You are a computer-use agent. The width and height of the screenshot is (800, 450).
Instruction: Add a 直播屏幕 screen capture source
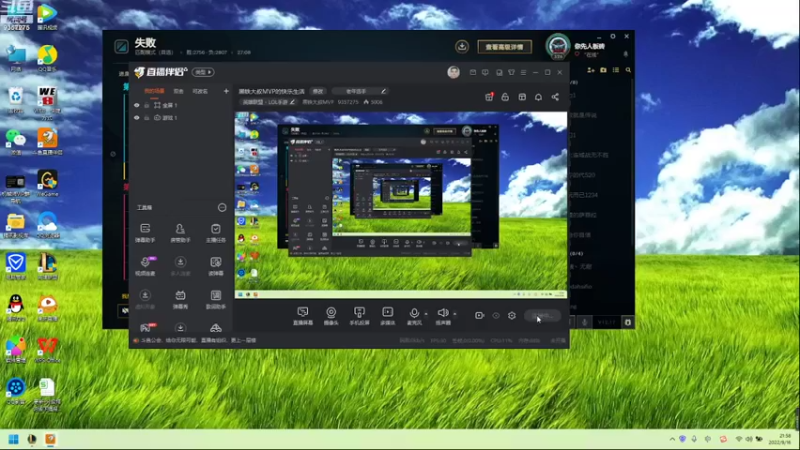tap(303, 316)
